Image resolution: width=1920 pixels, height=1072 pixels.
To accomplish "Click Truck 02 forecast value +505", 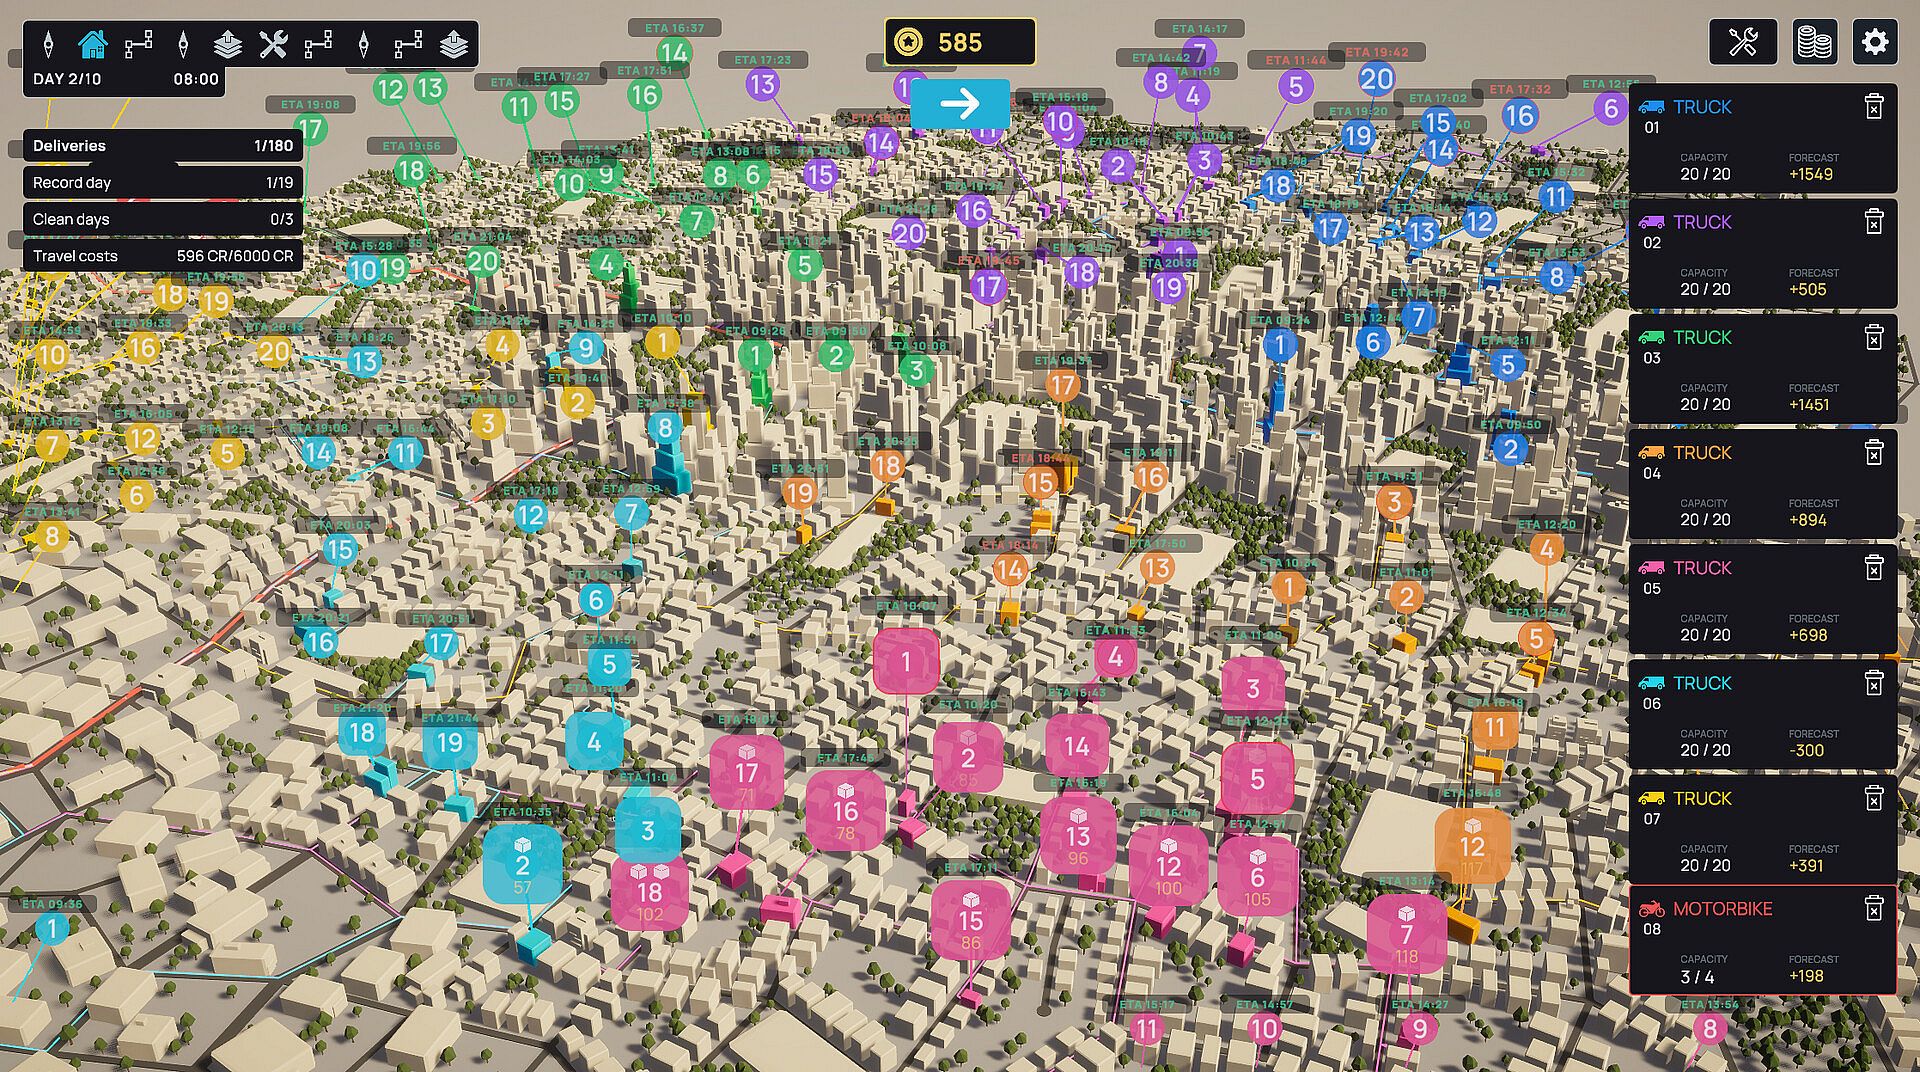I will [x=1808, y=289].
